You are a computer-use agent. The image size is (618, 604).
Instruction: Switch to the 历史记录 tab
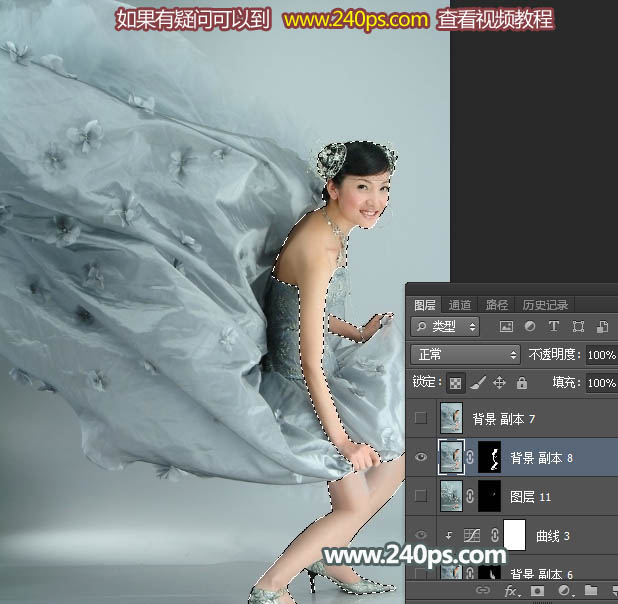pyautogui.click(x=546, y=305)
